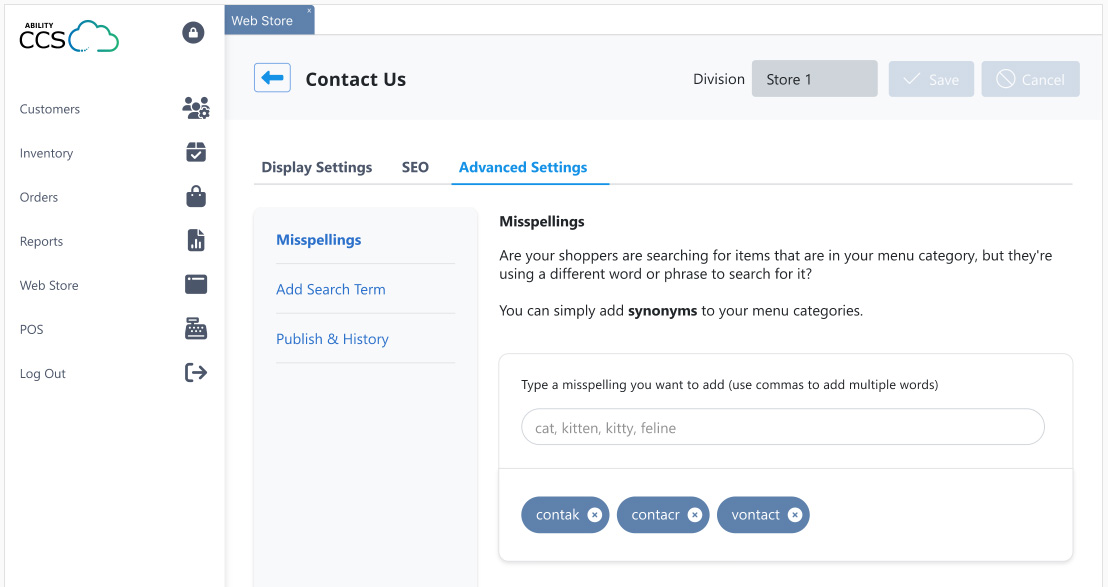Switch to the Display Settings tab

316,167
